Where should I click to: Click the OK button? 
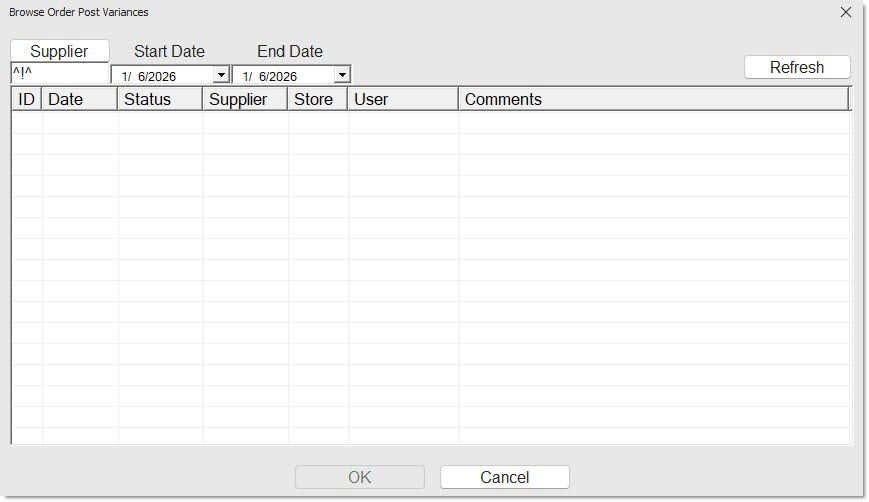[x=359, y=477]
